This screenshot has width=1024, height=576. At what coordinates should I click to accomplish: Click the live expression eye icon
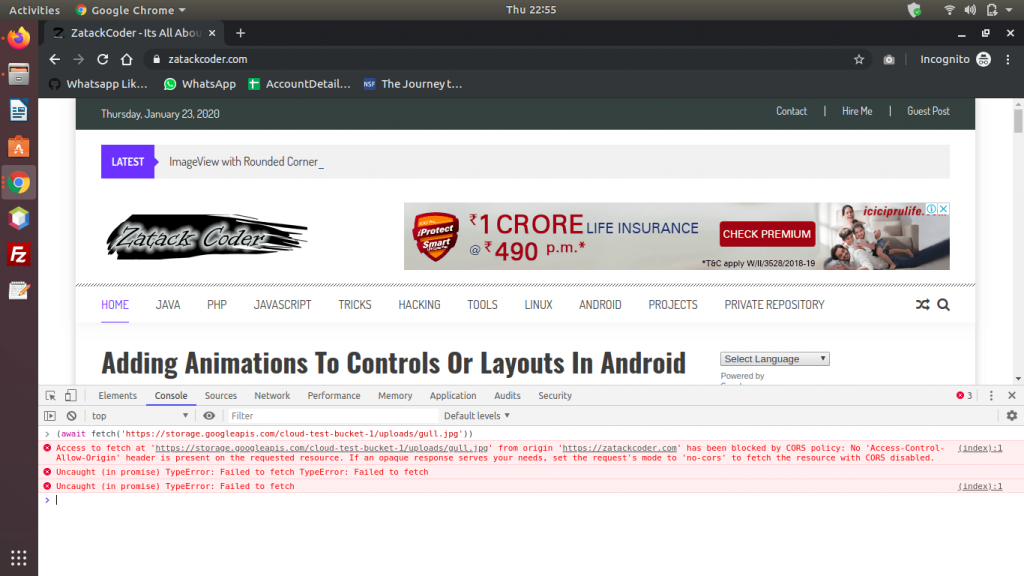pos(209,416)
